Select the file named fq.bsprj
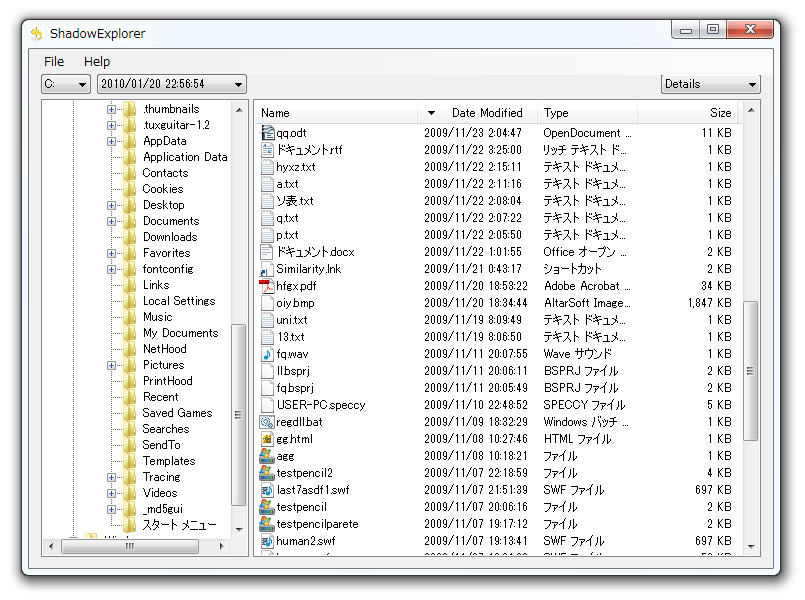The image size is (805, 600). point(295,388)
